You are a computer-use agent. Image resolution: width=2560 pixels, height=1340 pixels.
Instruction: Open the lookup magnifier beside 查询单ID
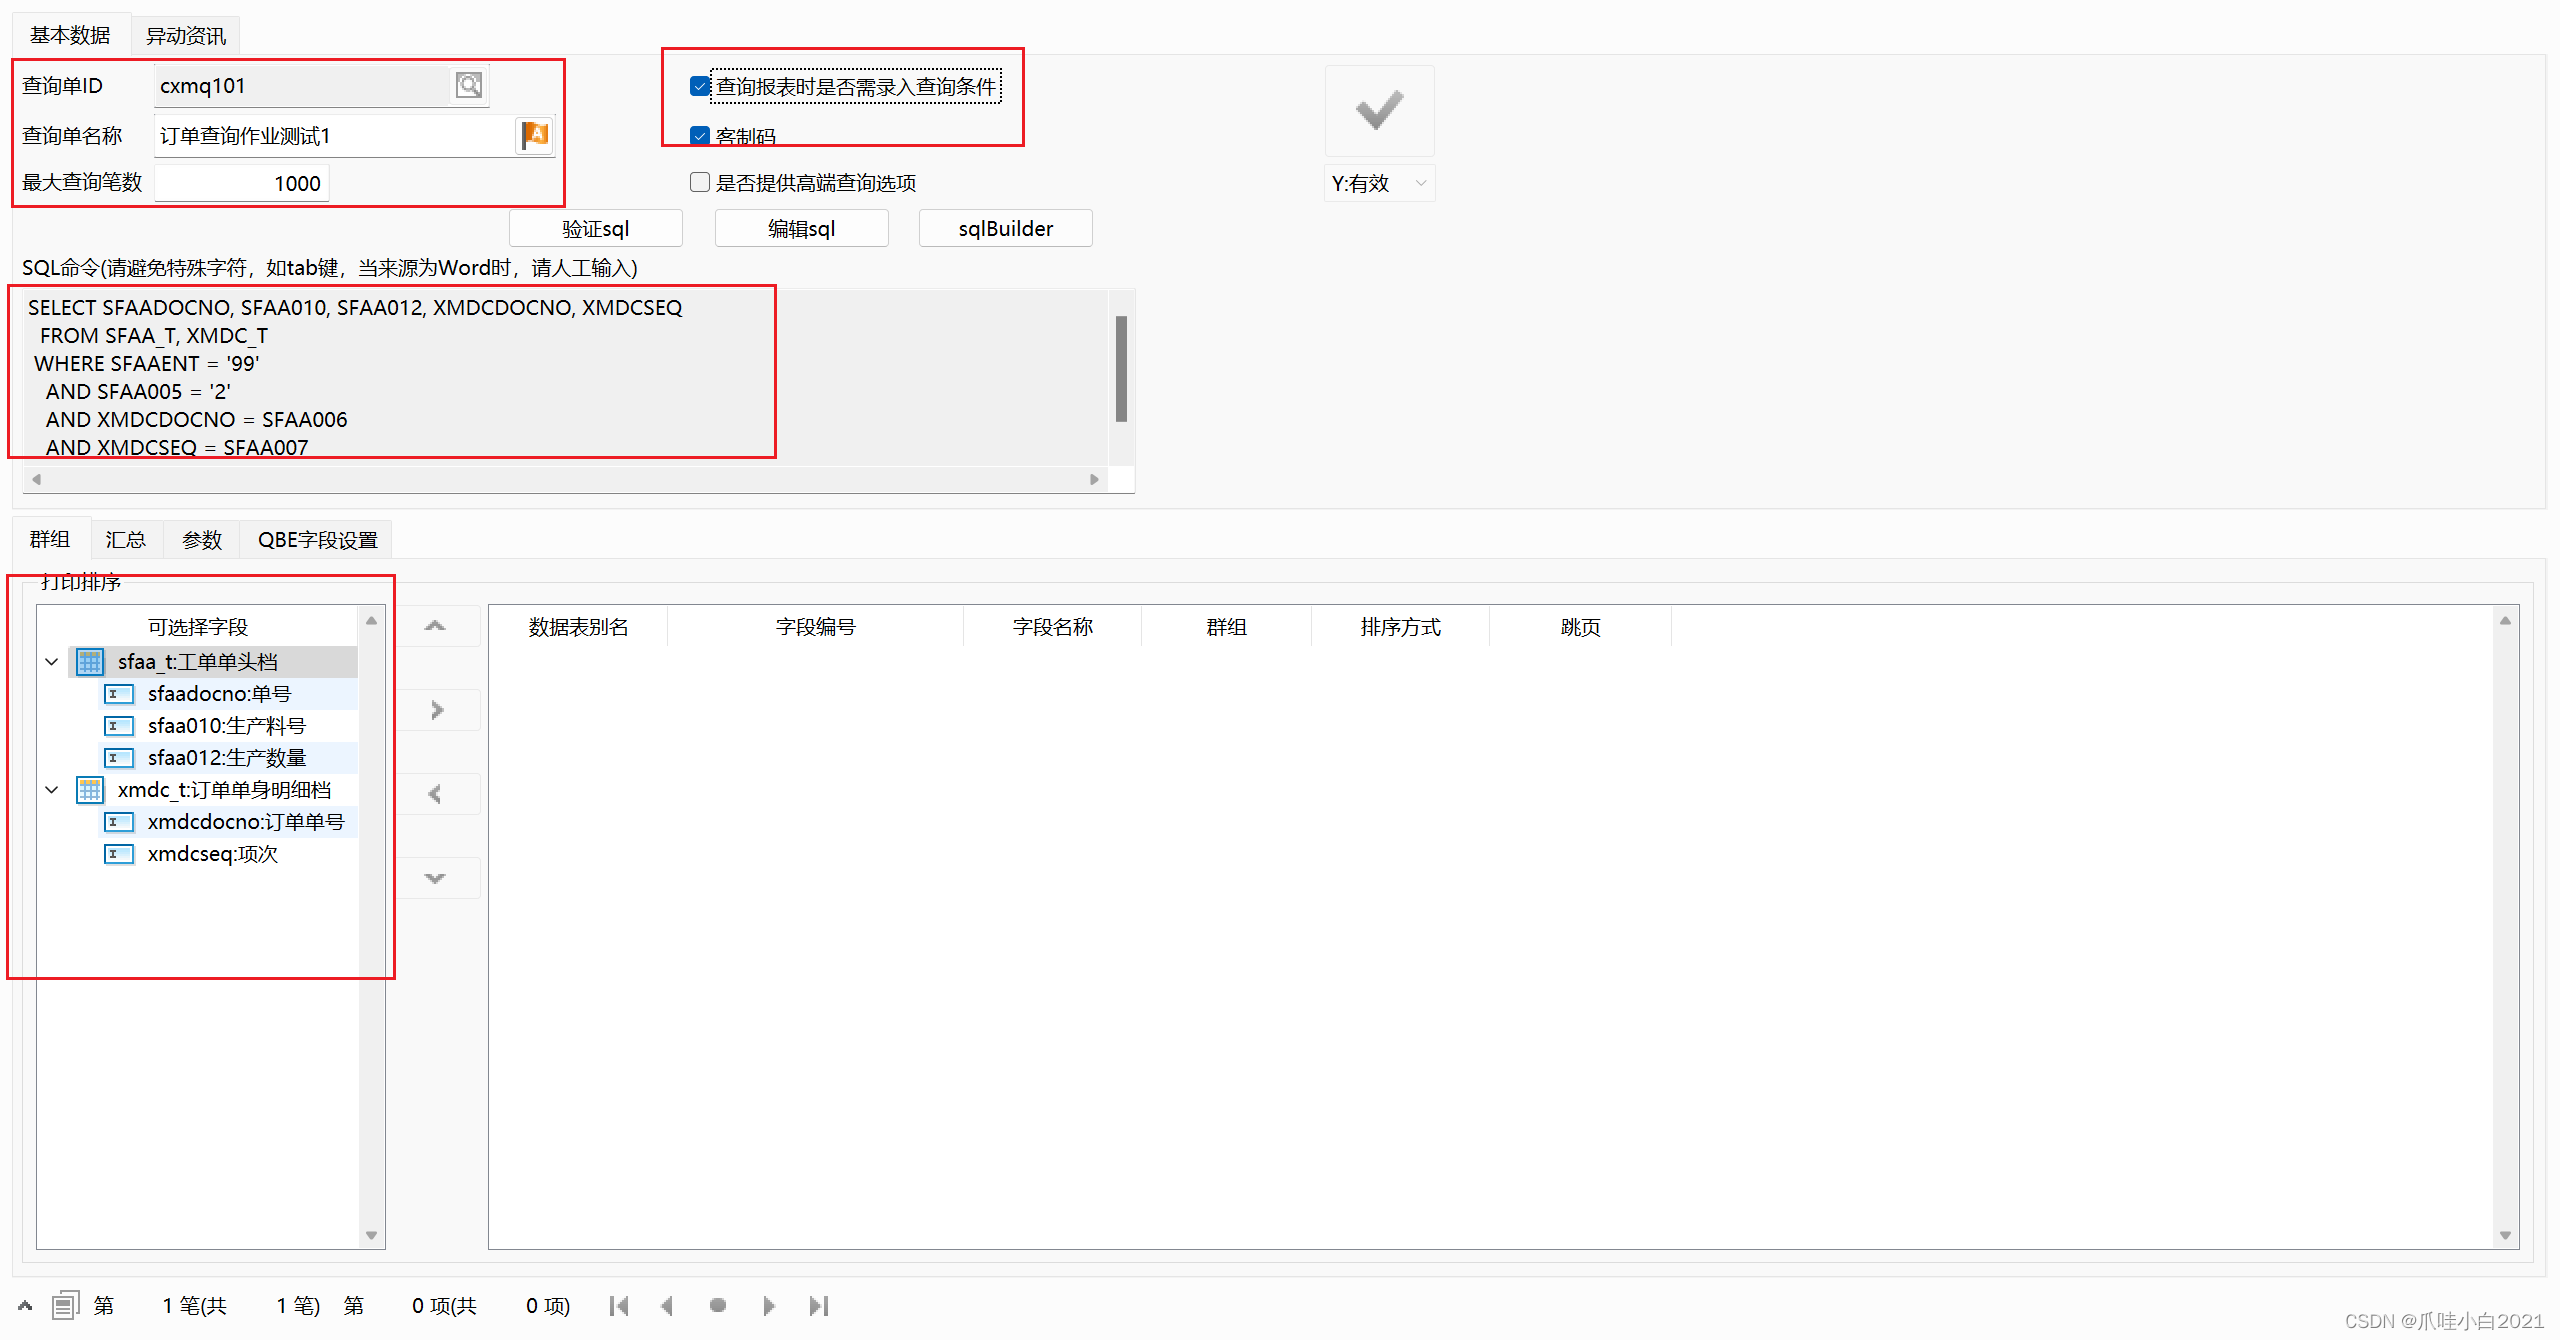(469, 85)
